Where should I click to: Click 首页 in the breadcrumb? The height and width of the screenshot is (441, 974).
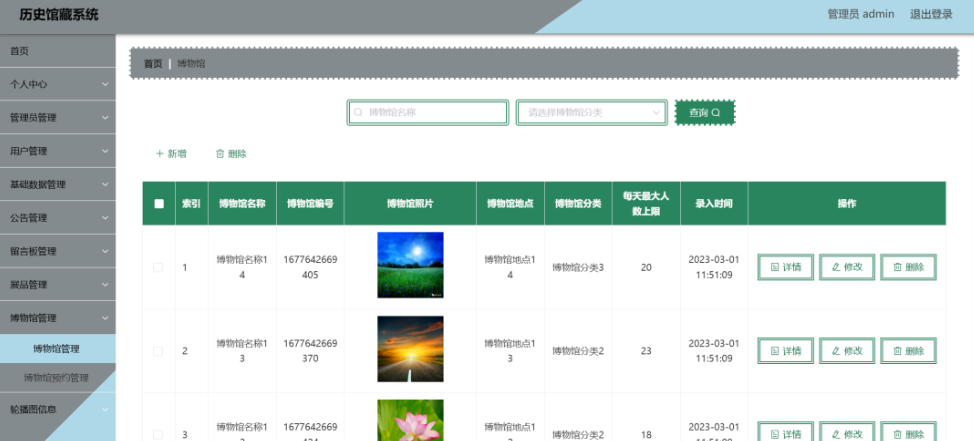click(x=153, y=63)
